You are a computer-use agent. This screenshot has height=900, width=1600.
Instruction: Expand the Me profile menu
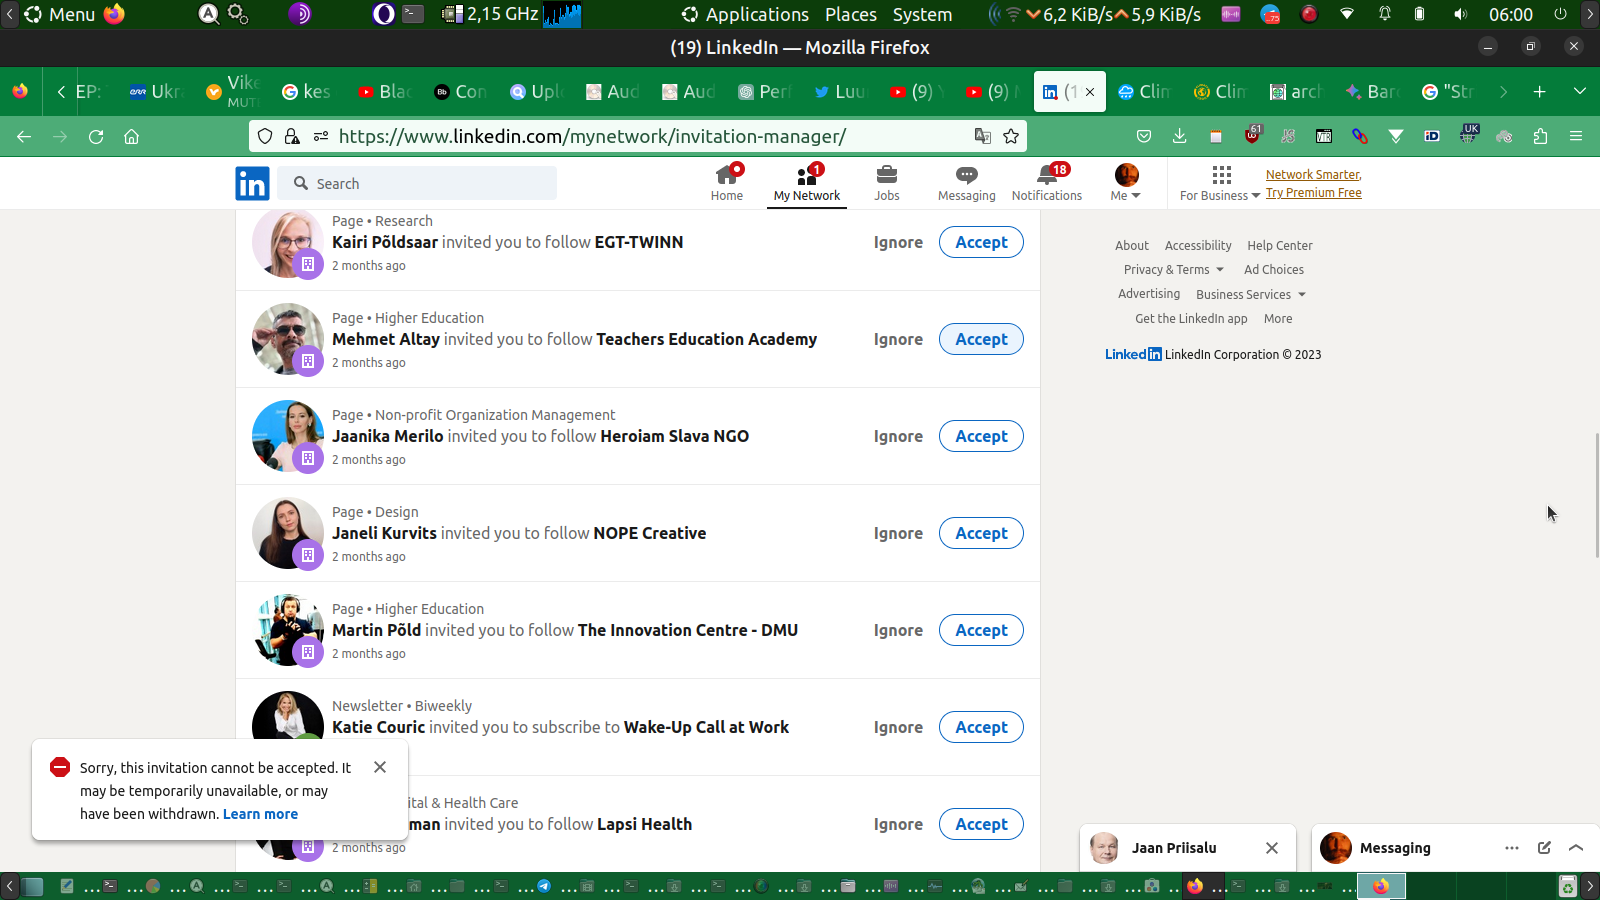pyautogui.click(x=1126, y=183)
